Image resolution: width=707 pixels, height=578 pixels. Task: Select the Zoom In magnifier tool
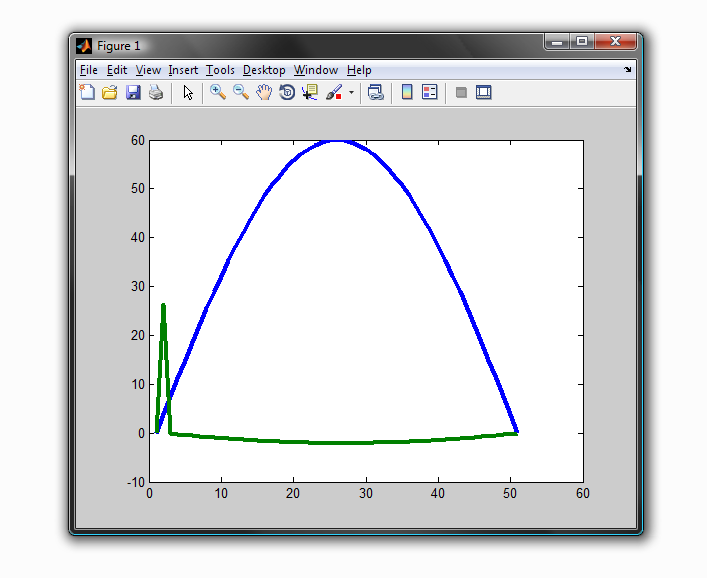pyautogui.click(x=217, y=93)
